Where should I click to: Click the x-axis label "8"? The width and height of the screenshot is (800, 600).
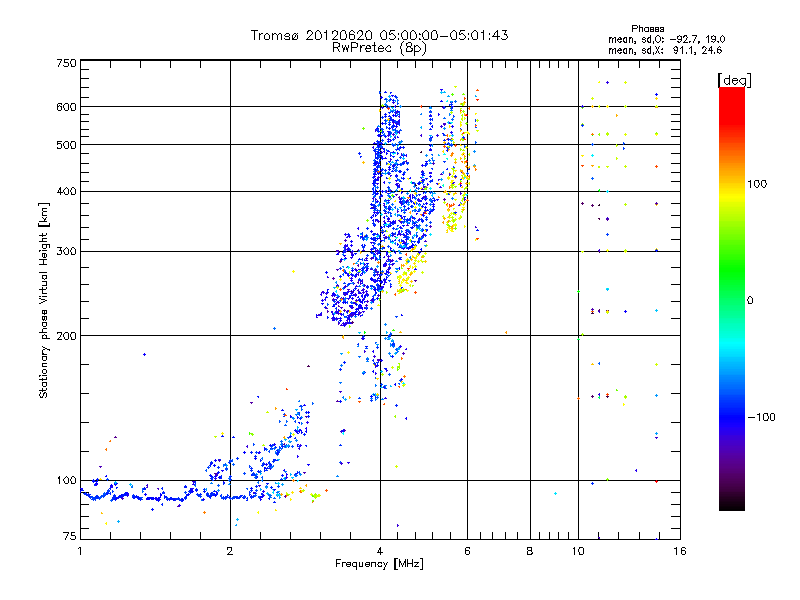(x=530, y=551)
